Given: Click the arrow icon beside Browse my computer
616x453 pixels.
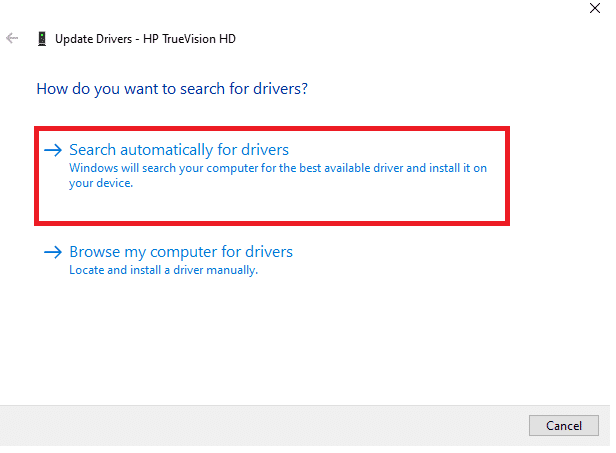Looking at the screenshot, I should [x=53, y=252].
